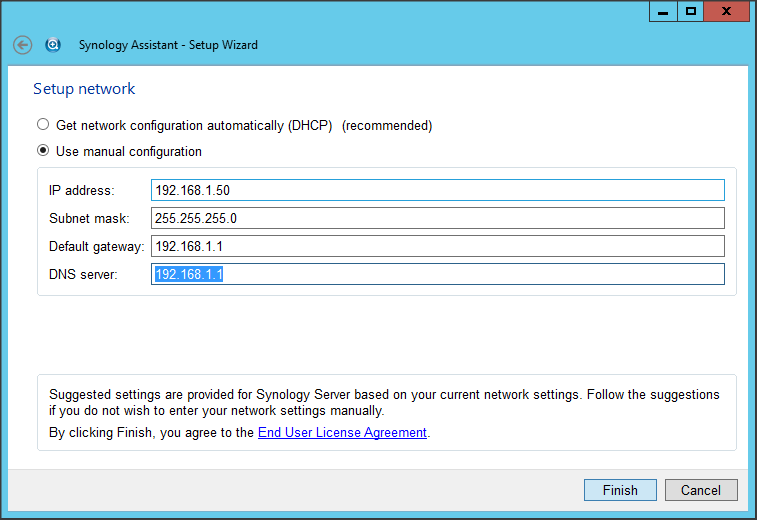Click the "DNS server:" label

click(x=83, y=274)
